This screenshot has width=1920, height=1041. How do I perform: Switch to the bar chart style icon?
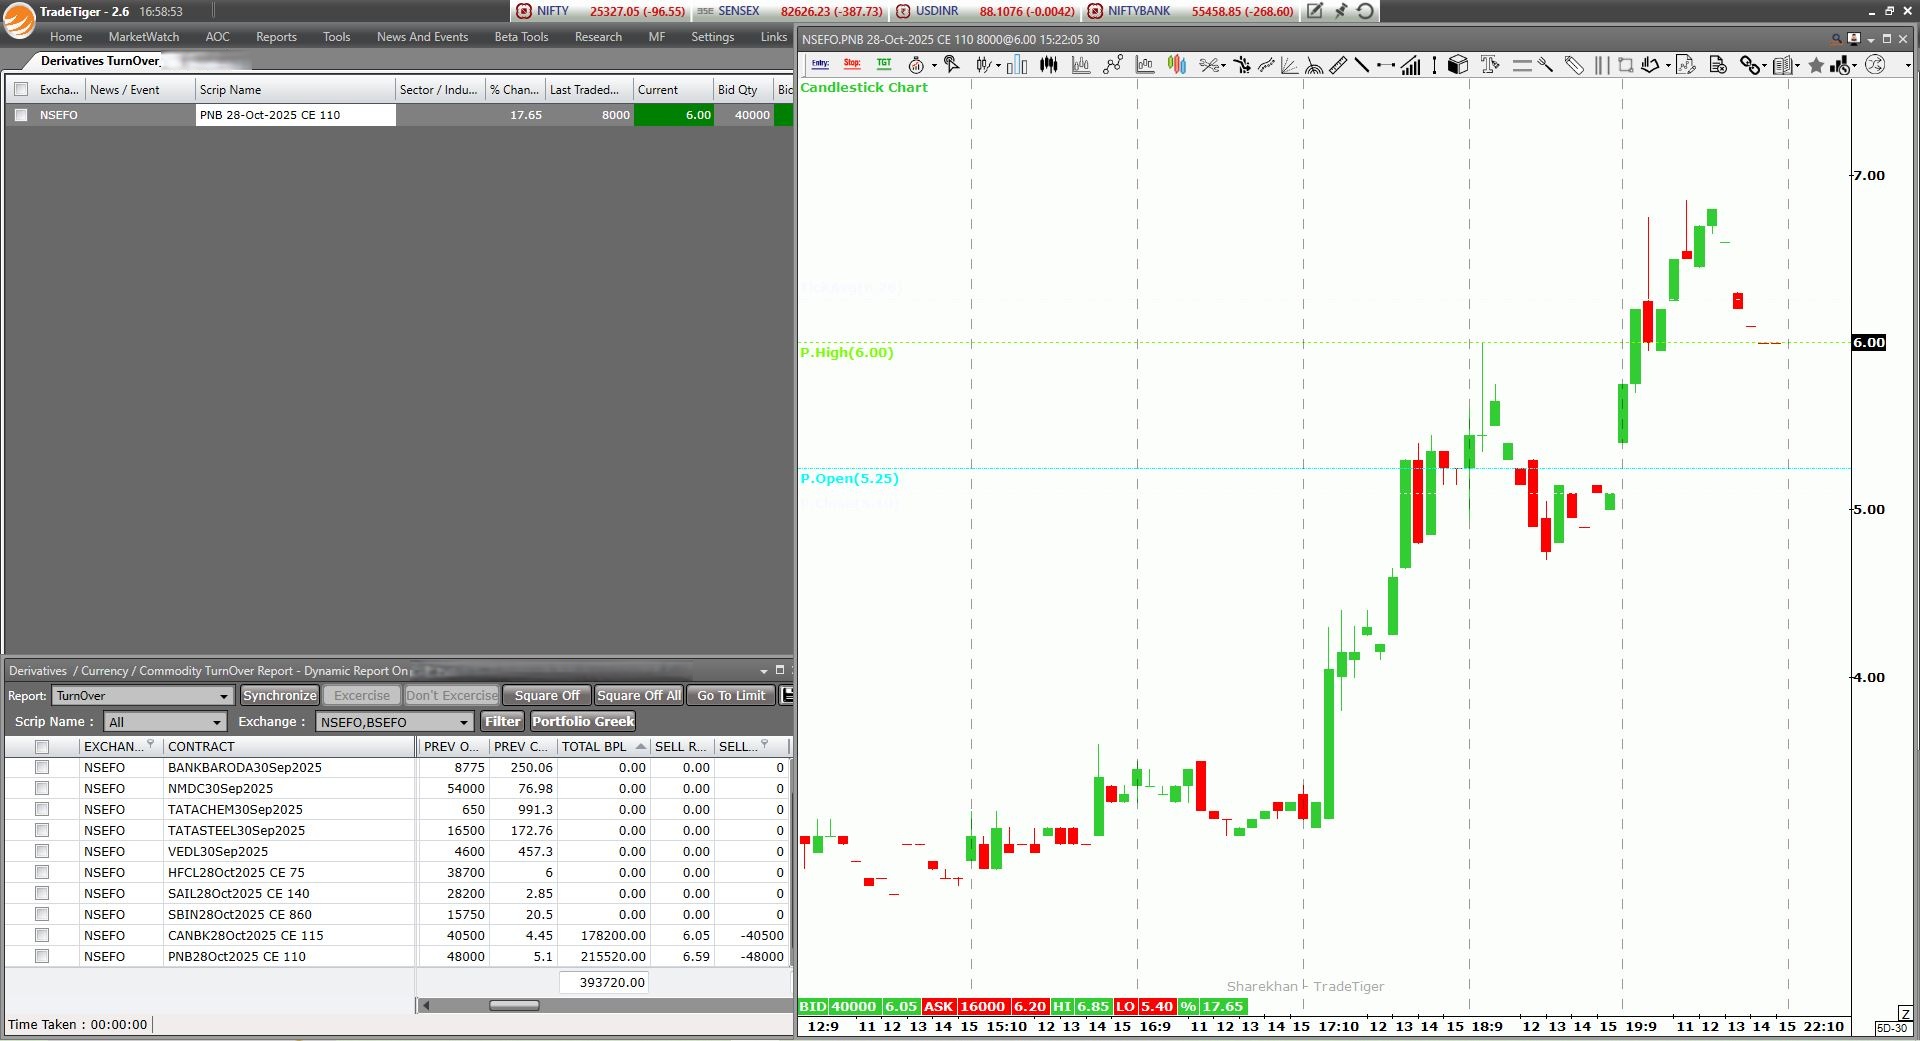coord(1017,65)
